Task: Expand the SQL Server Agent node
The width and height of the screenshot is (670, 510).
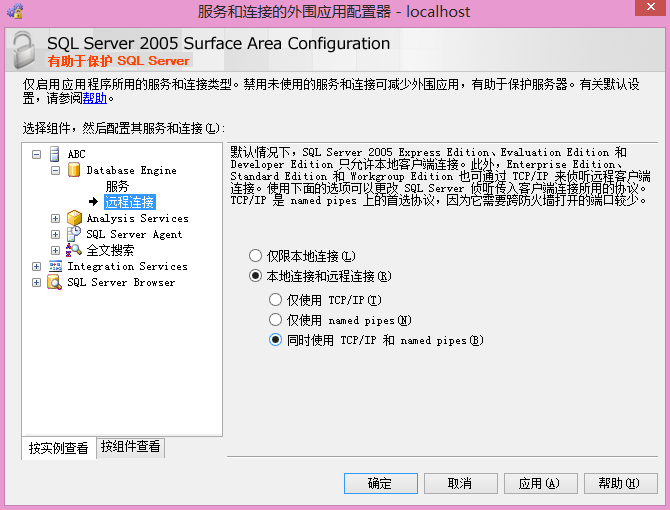Action: tap(56, 234)
